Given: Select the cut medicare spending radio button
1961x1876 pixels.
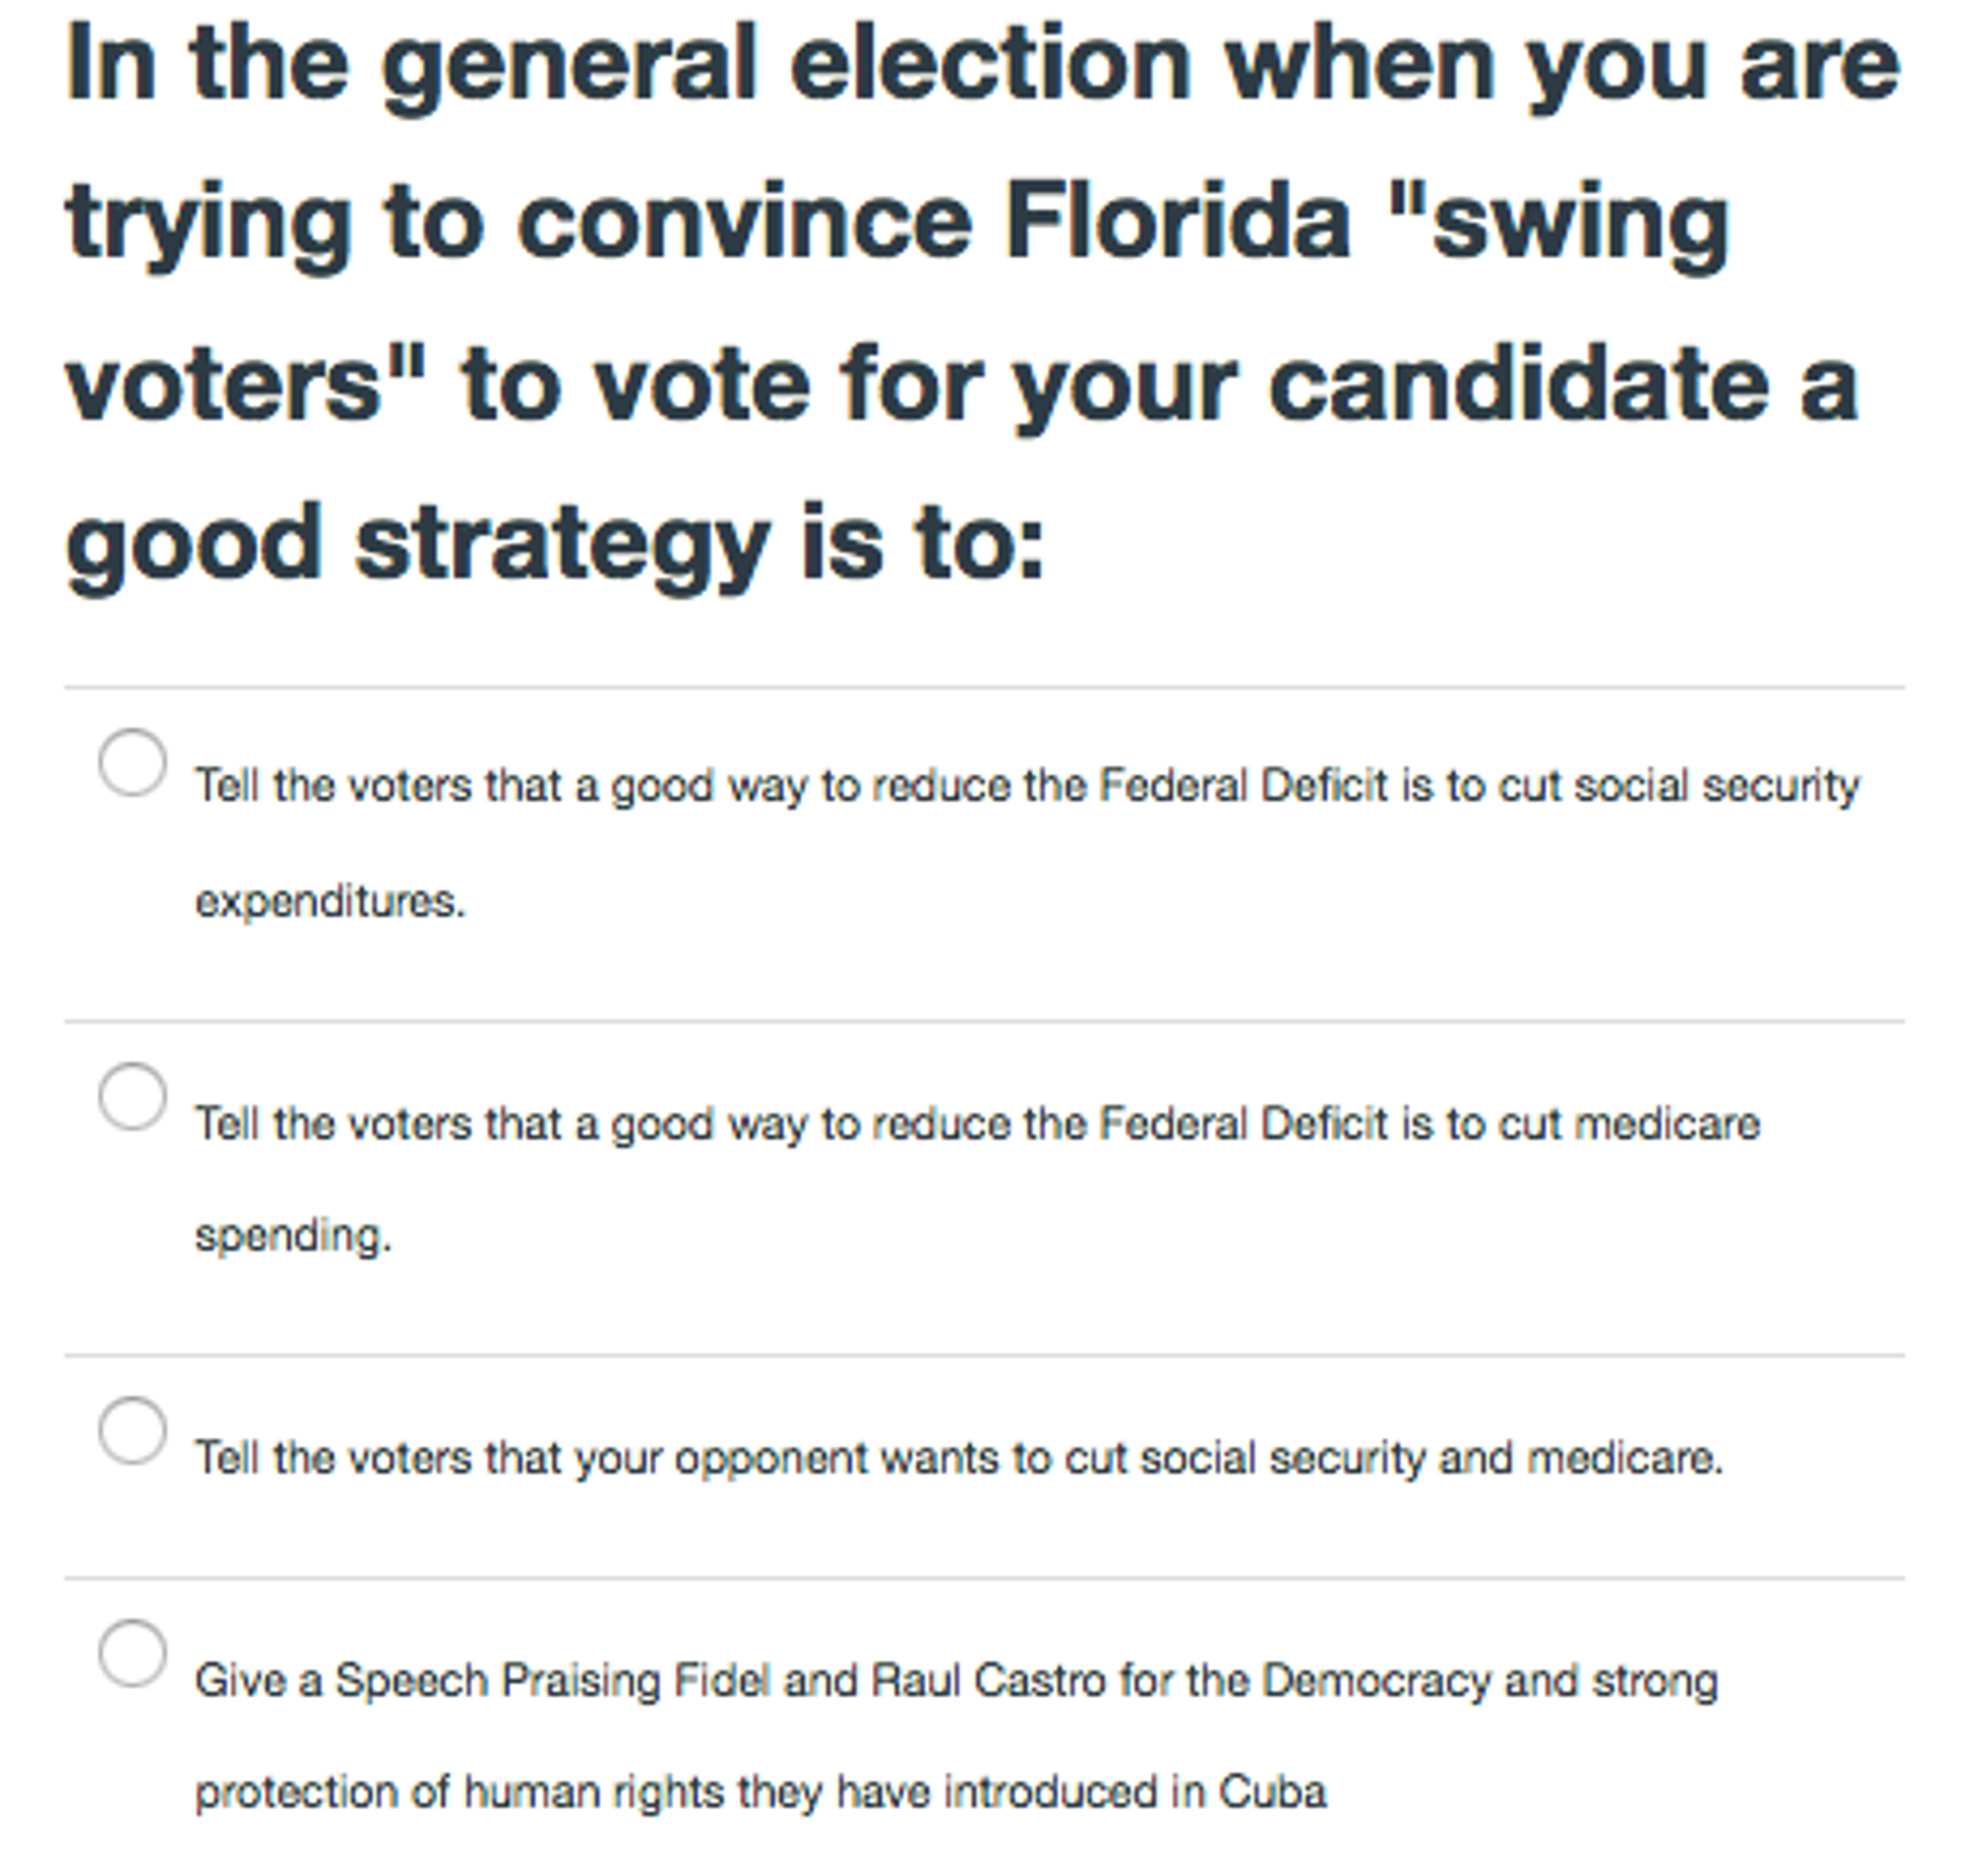Looking at the screenshot, I should pos(132,1096).
